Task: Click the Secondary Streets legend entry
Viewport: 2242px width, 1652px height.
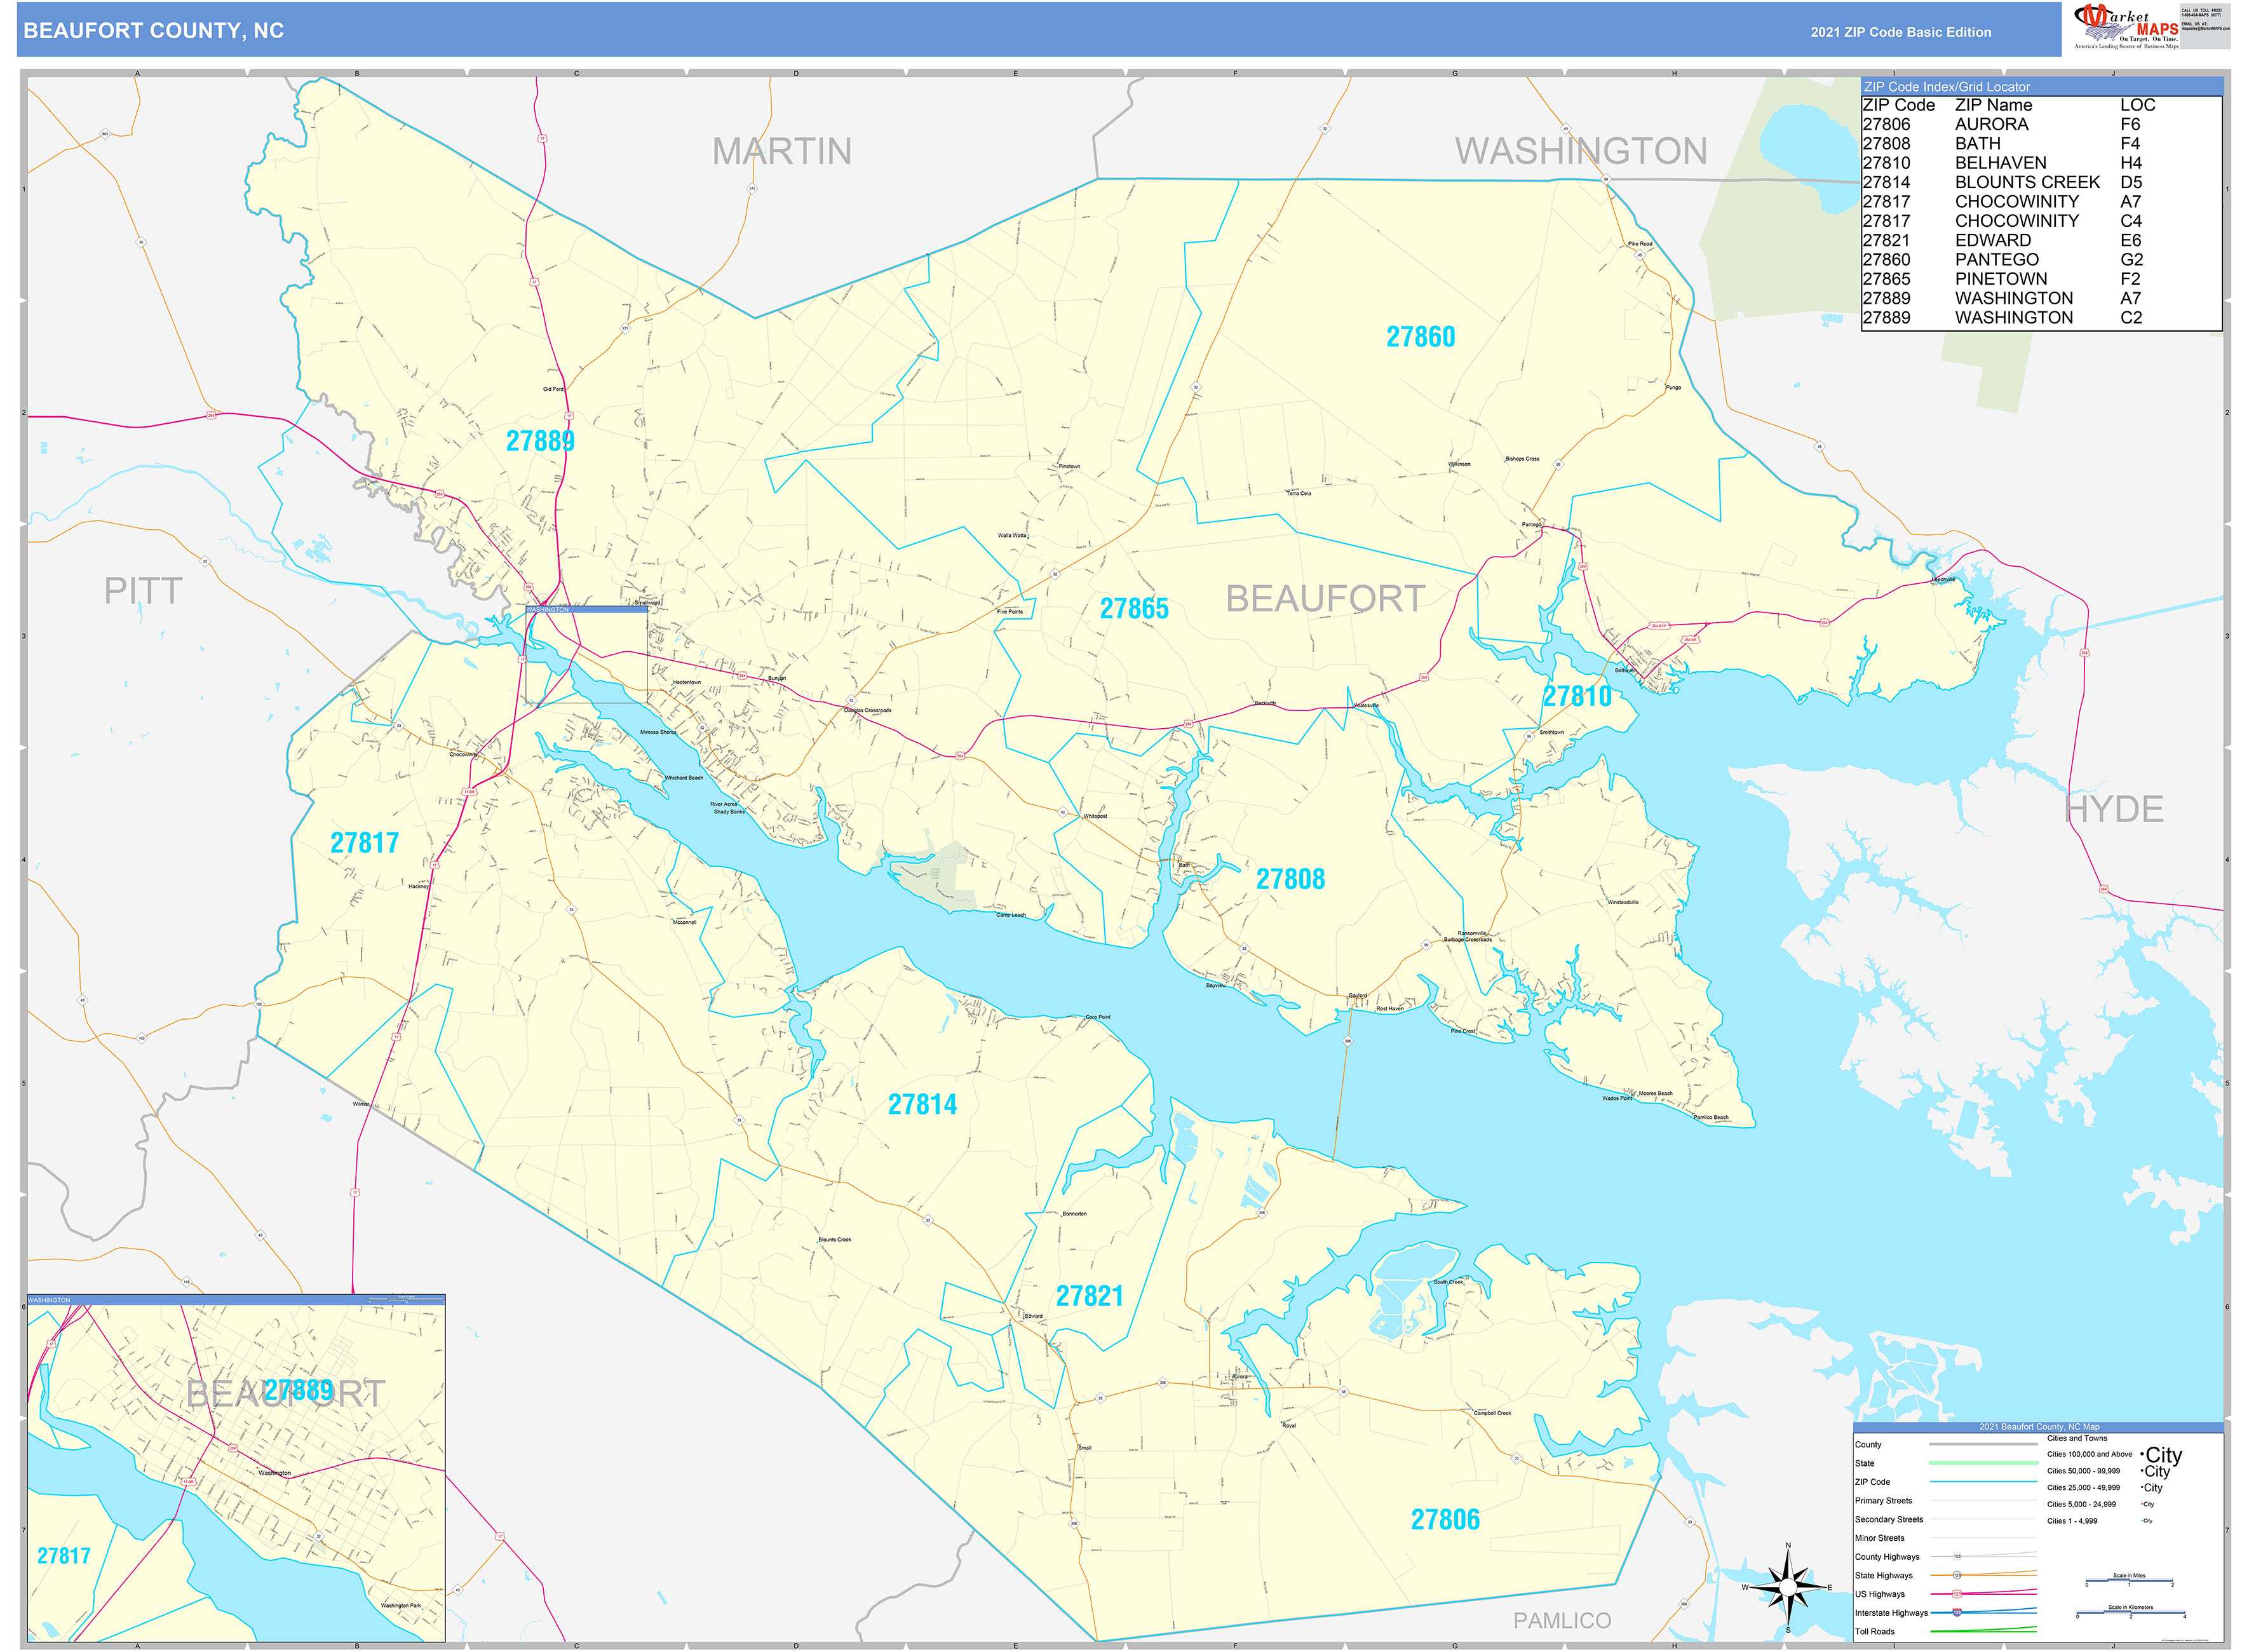Action: 1945,1520
